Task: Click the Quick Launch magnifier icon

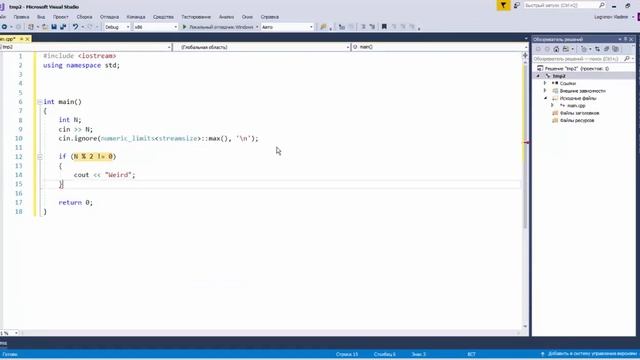Action: [602, 5]
